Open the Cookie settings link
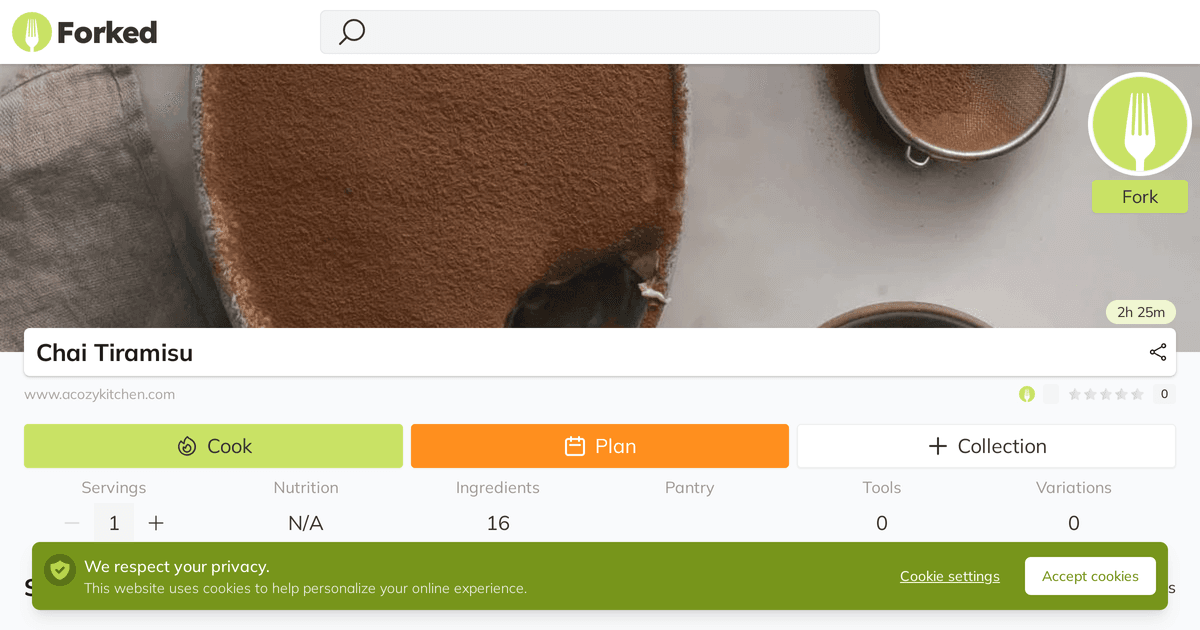This screenshot has height=630, width=1200. click(x=950, y=576)
